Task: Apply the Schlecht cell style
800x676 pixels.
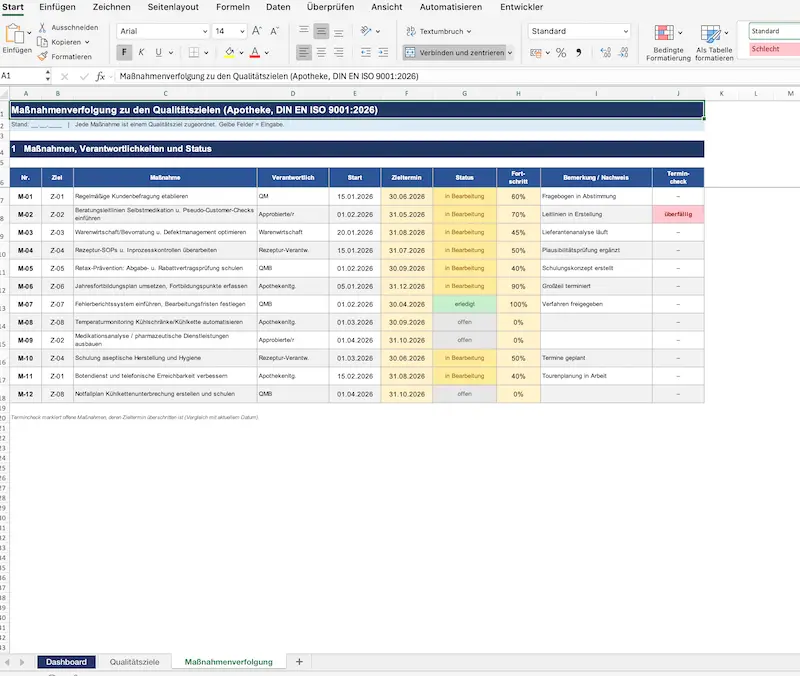Action: click(774, 49)
